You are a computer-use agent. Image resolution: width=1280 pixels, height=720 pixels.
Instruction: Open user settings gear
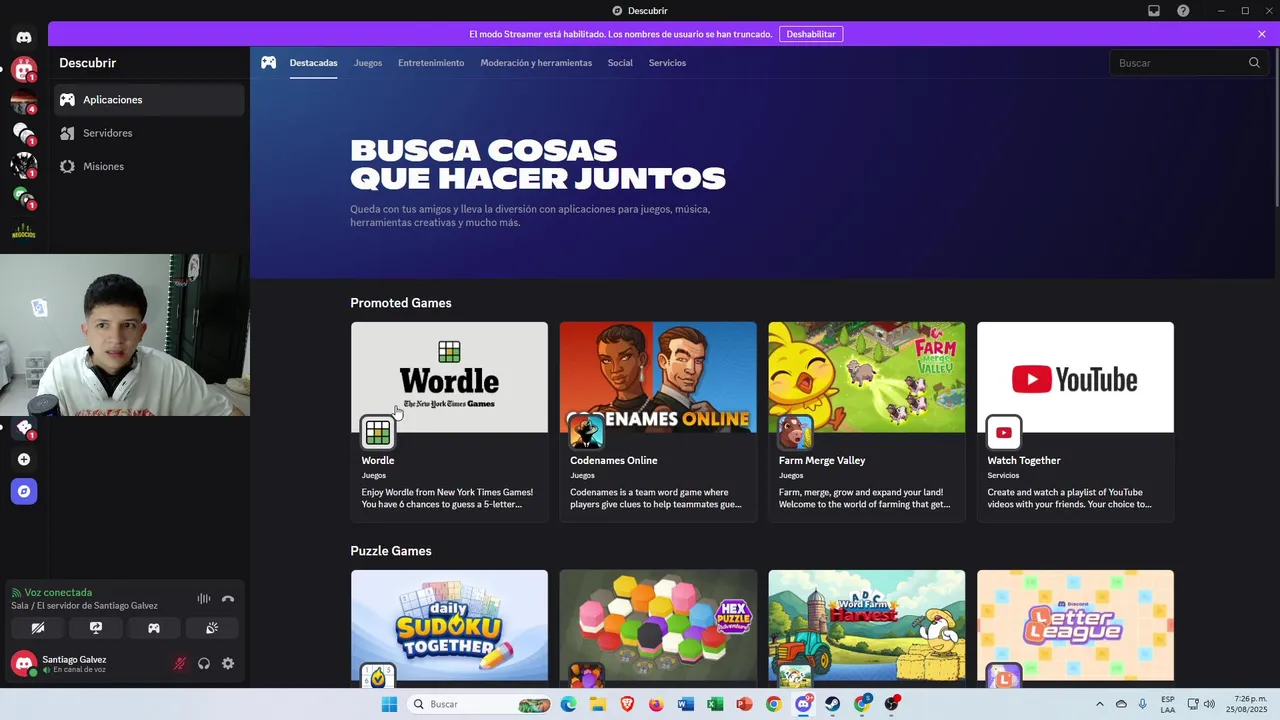click(228, 664)
